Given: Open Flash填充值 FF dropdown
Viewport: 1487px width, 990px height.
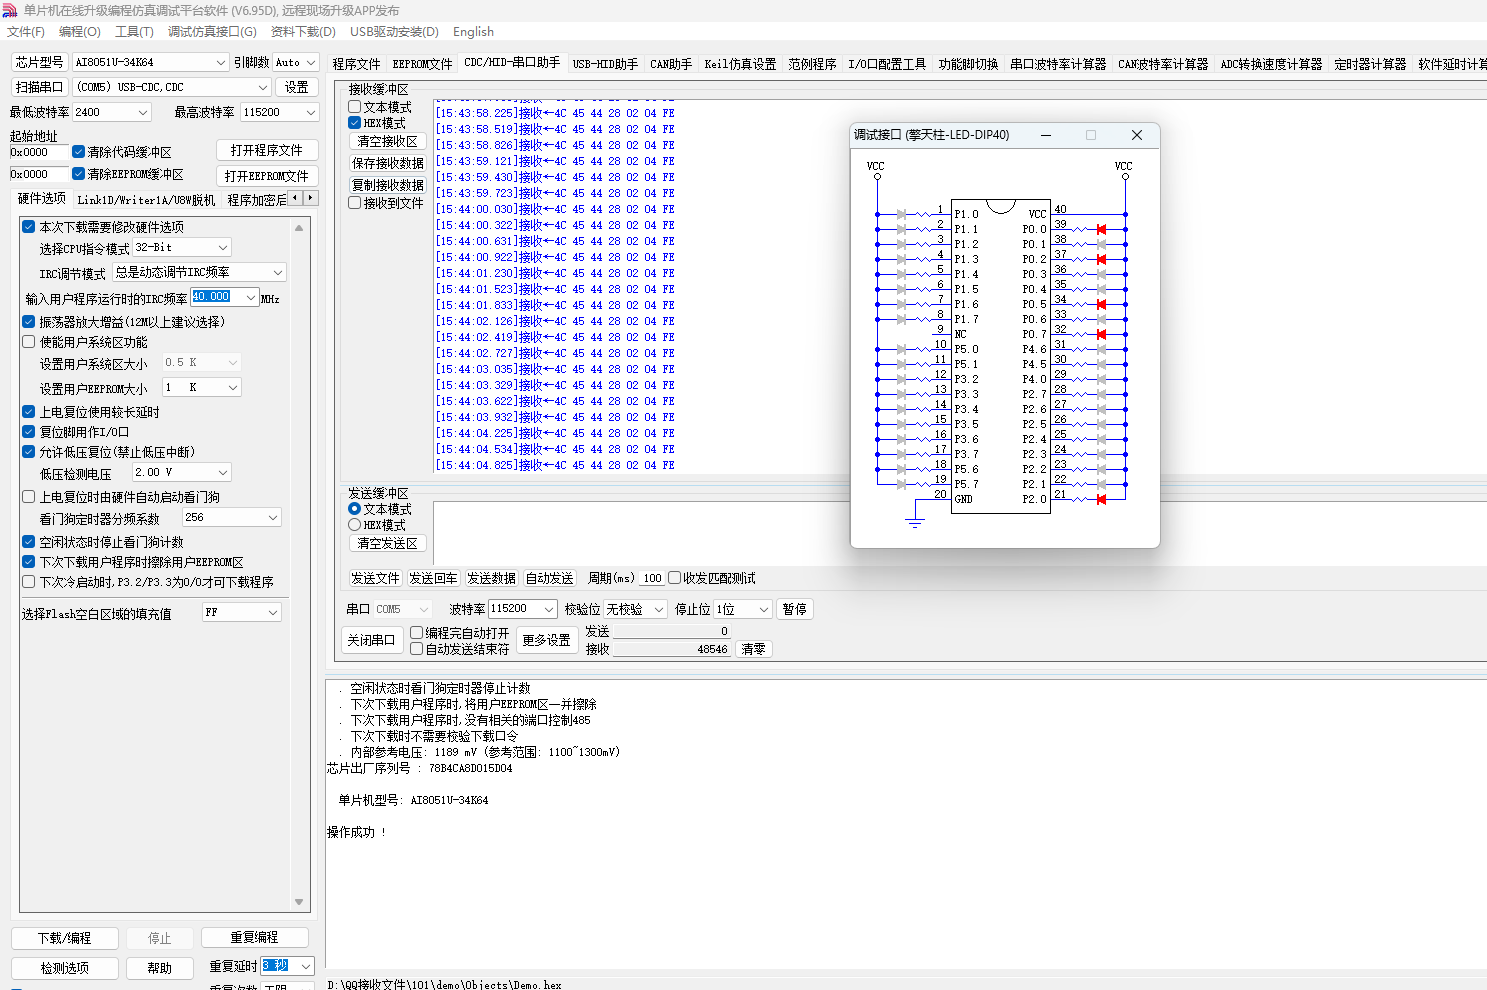Looking at the screenshot, I should click(242, 612).
